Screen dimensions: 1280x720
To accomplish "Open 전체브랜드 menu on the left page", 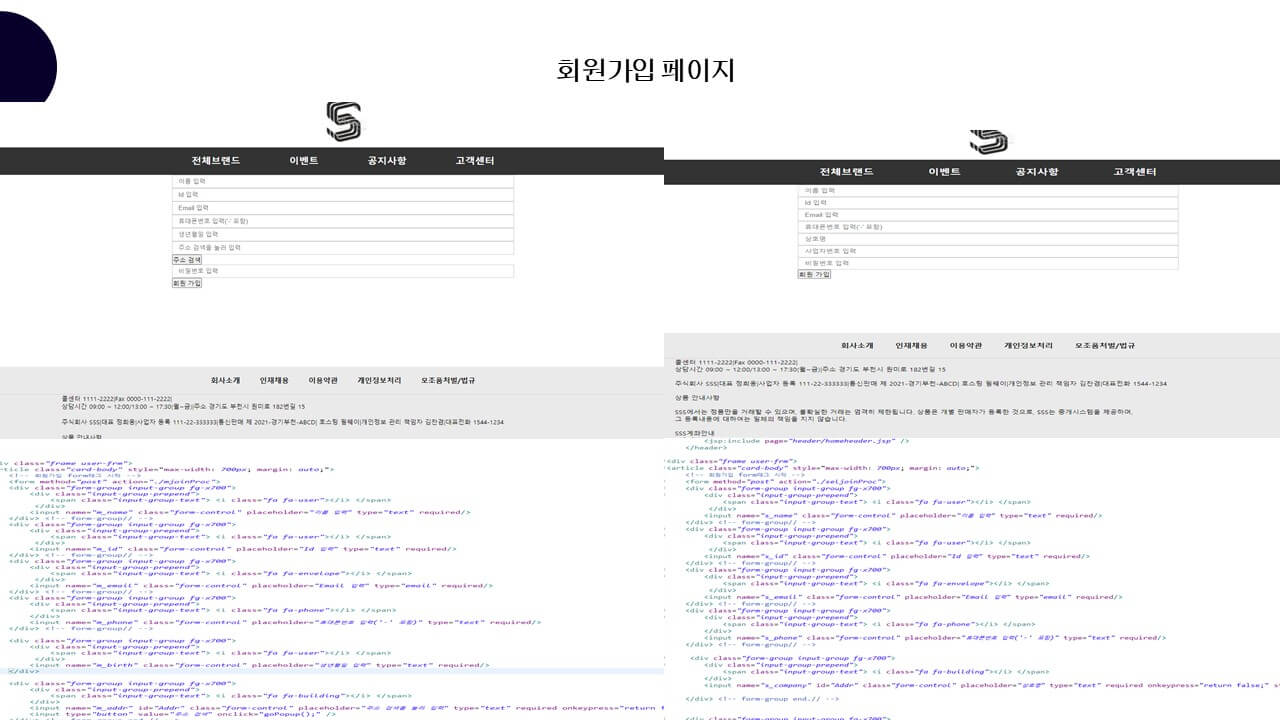I will pos(216,161).
